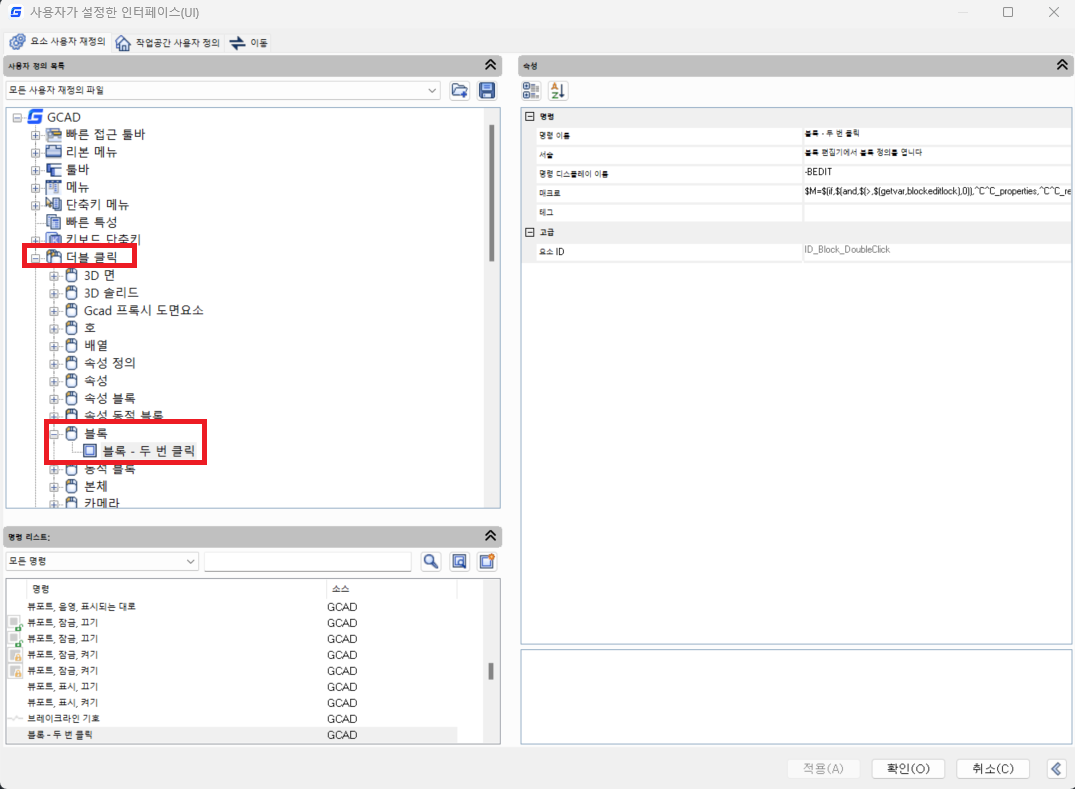Switch to 이동 tab
1075x789 pixels.
tap(248, 43)
